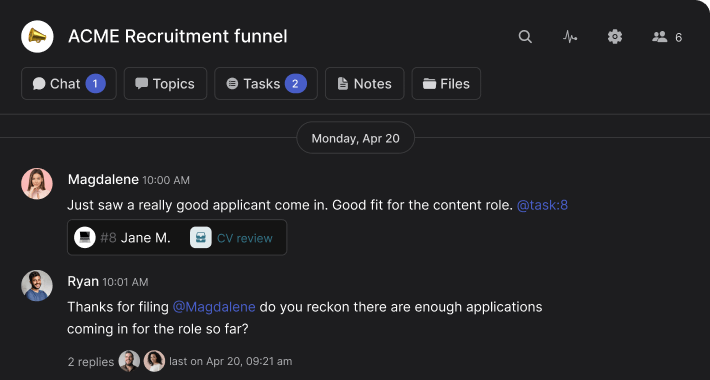Click the laptop icon on task card
This screenshot has height=380, width=710.
pos(85,237)
